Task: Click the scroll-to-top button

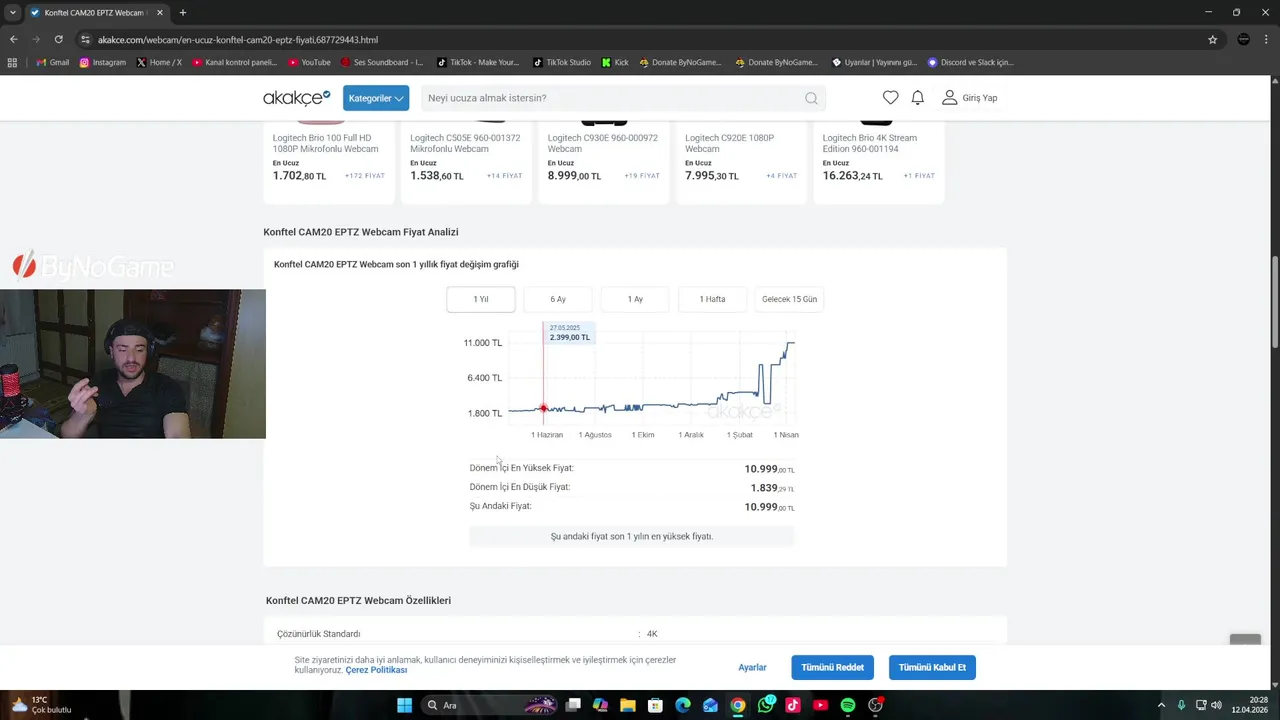Action: [x=1245, y=641]
